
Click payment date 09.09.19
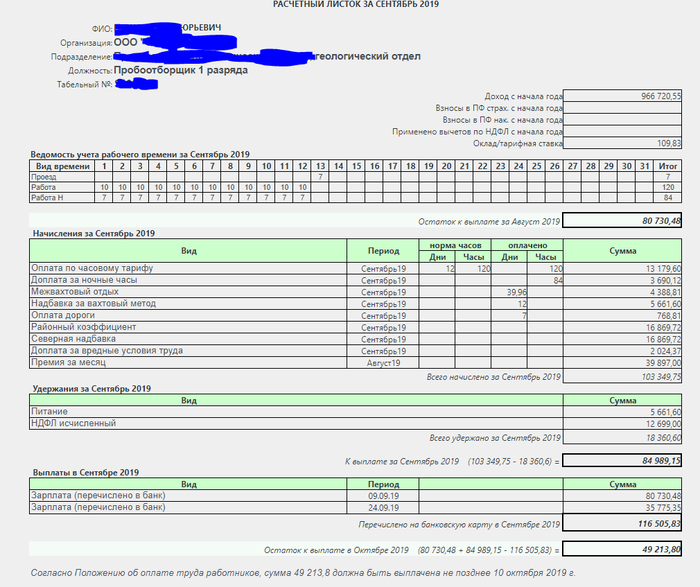point(383,496)
